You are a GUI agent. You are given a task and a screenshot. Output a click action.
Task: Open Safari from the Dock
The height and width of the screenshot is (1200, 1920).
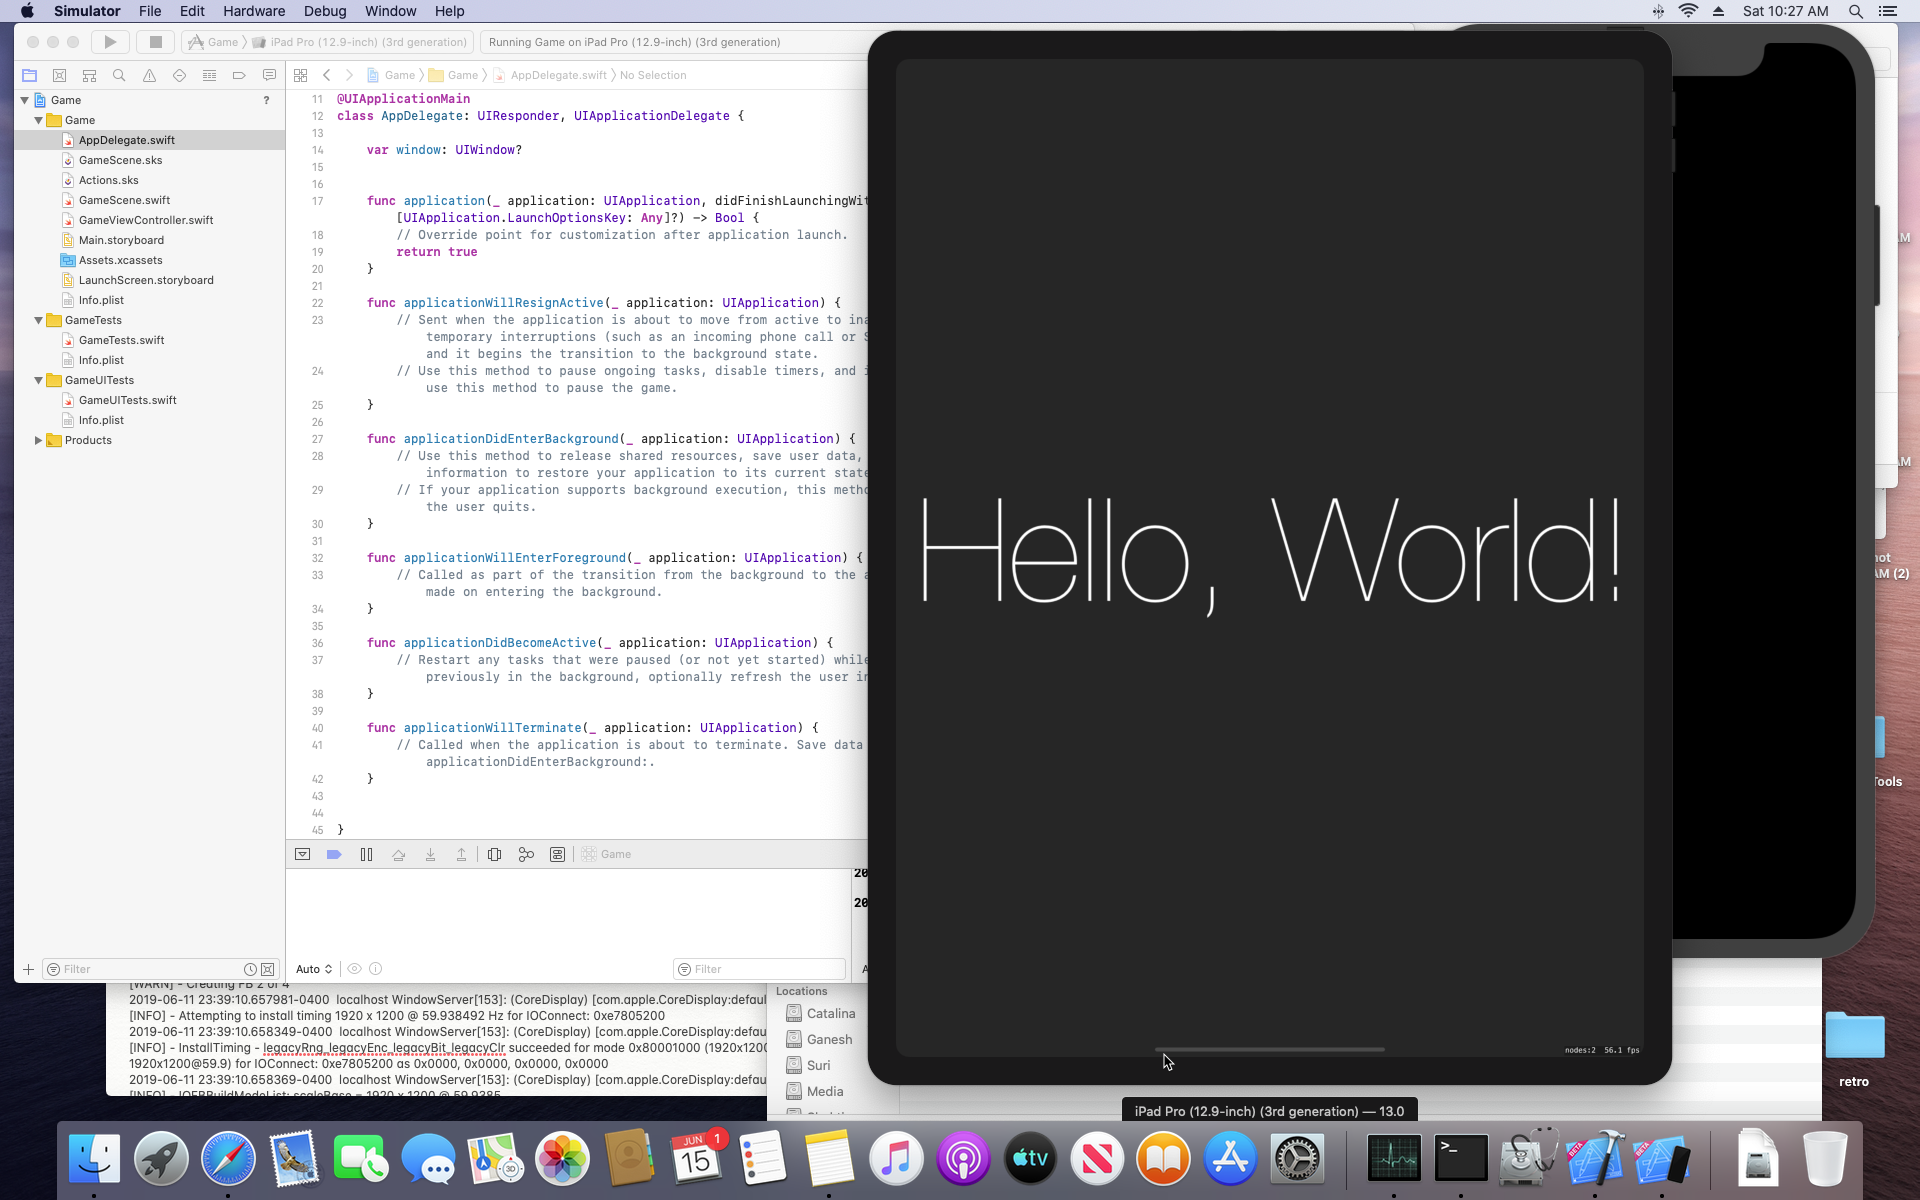tap(228, 1159)
